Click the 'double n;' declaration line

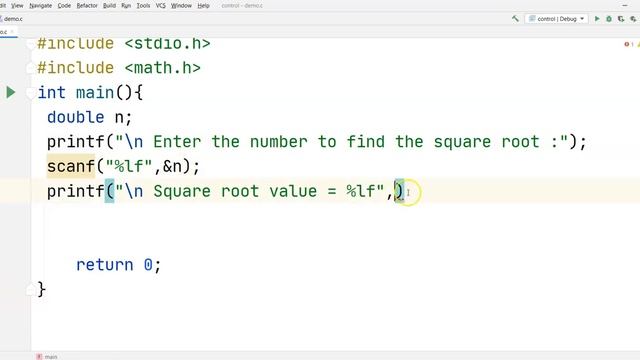click(89, 118)
